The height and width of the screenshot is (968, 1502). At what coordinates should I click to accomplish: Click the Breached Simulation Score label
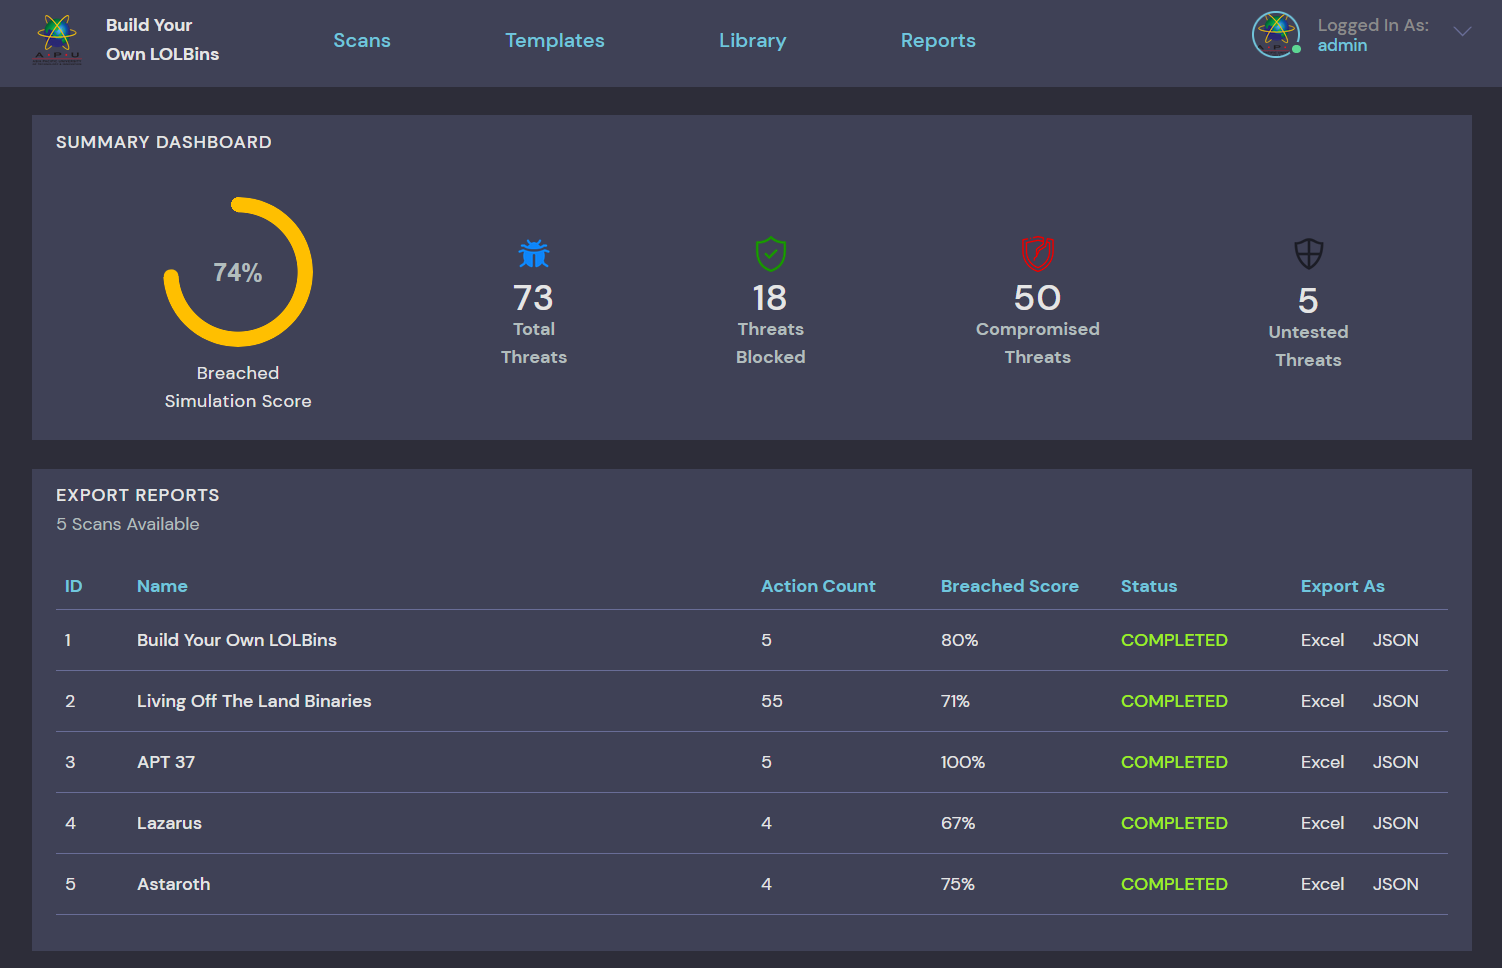(x=238, y=387)
